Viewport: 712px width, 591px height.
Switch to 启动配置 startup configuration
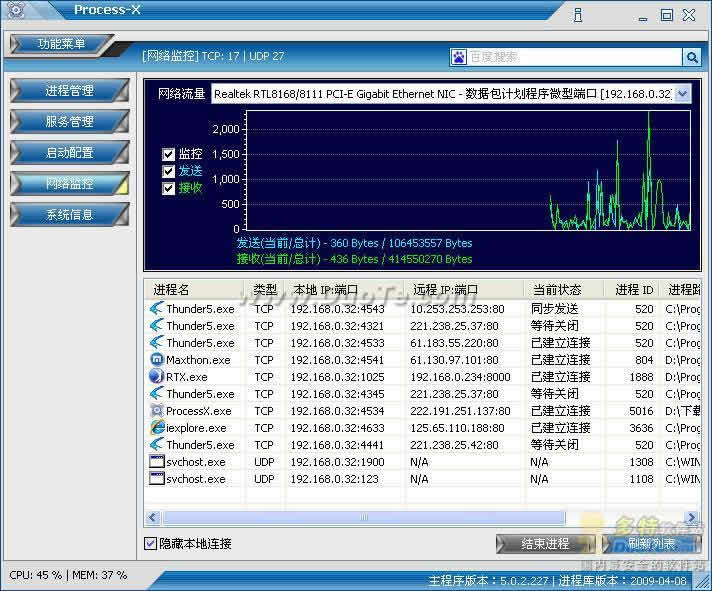tap(69, 153)
